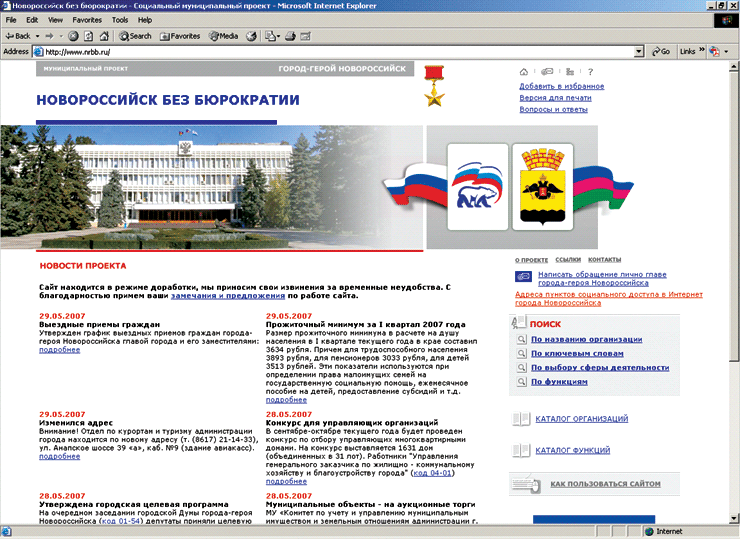Open the Mail dropdown arrow
740x539 pixels.
[278, 36]
